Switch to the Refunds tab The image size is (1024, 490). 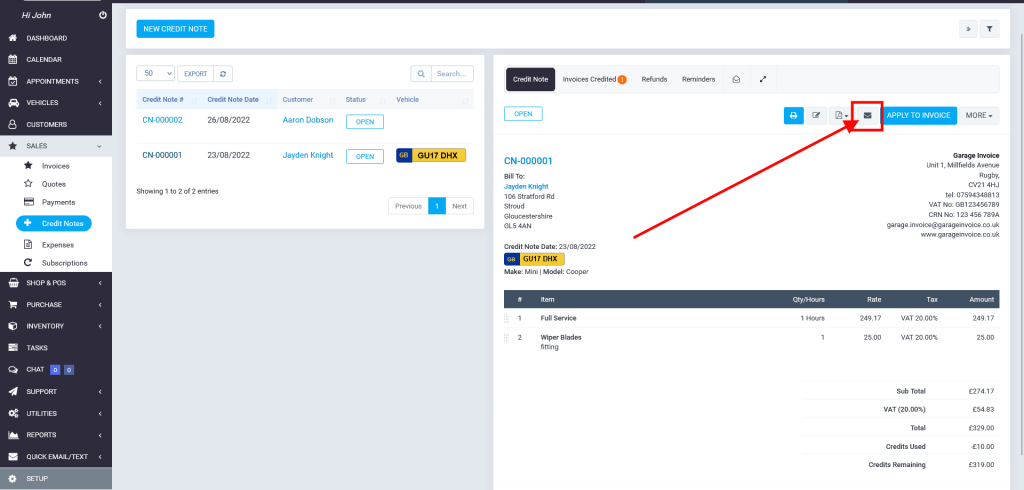(654, 79)
